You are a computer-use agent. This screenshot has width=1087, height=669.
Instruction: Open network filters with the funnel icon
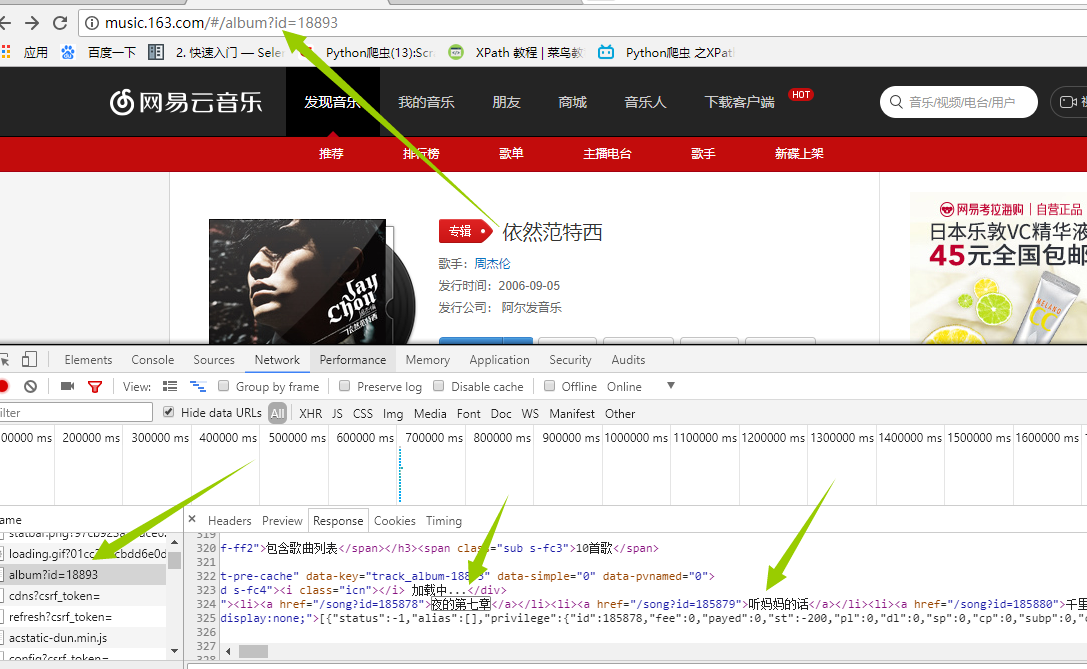[95, 386]
